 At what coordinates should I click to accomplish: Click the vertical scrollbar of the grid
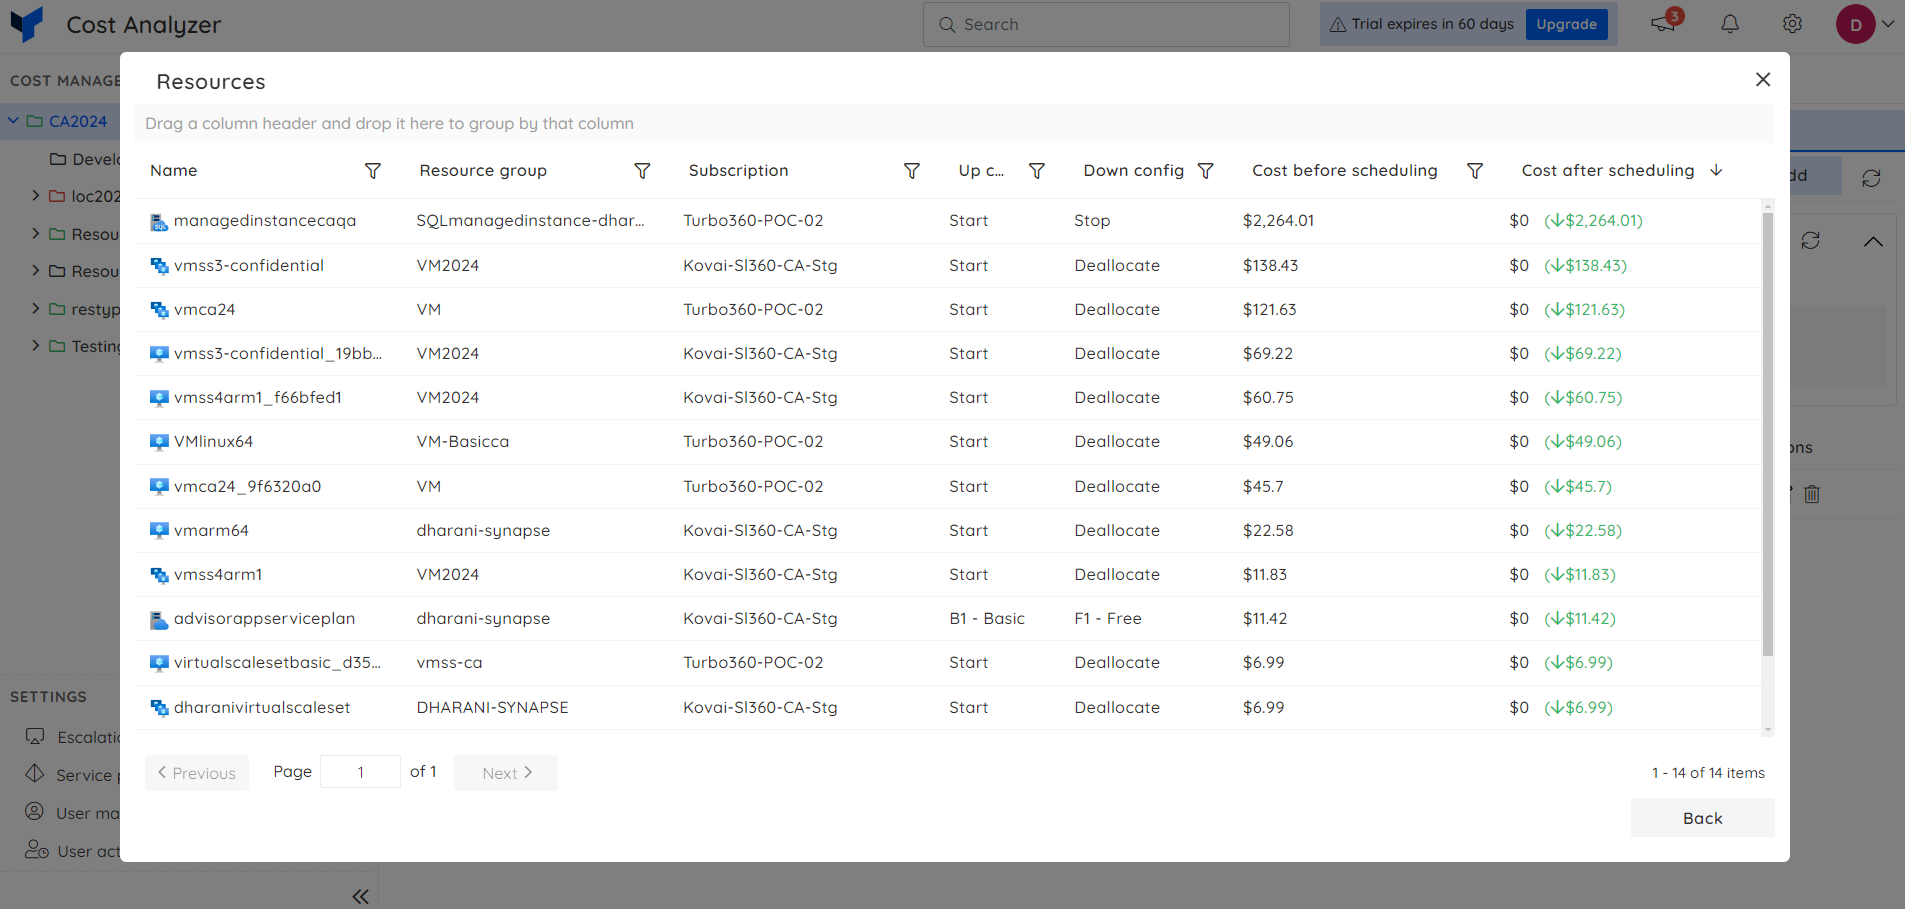click(x=1767, y=434)
